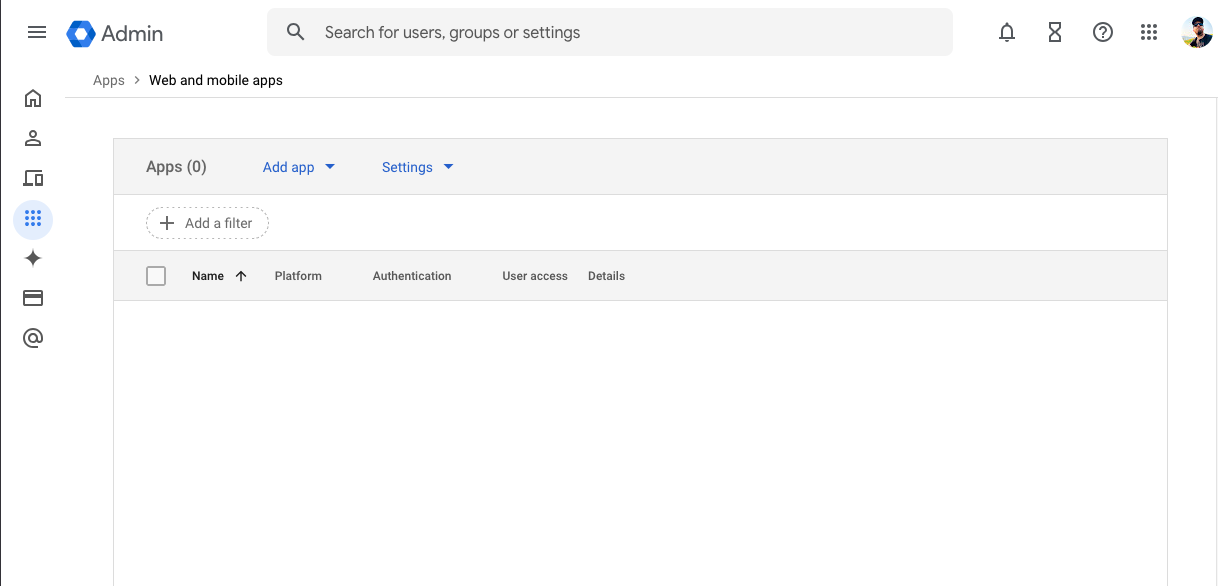The image size is (1218, 586).
Task: Open notifications with the bell icon
Action: tap(1006, 32)
